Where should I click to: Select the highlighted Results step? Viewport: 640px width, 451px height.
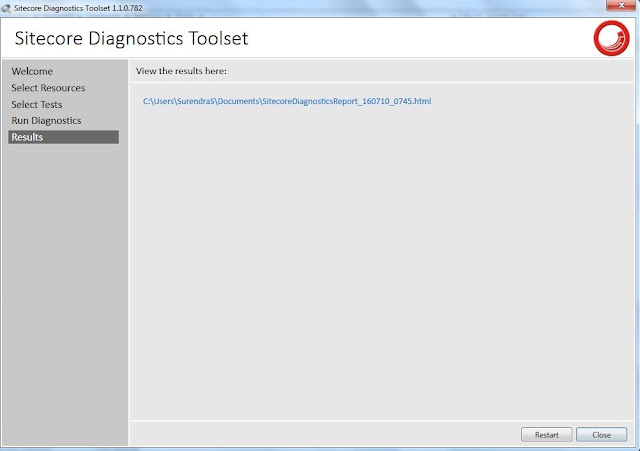(63, 137)
